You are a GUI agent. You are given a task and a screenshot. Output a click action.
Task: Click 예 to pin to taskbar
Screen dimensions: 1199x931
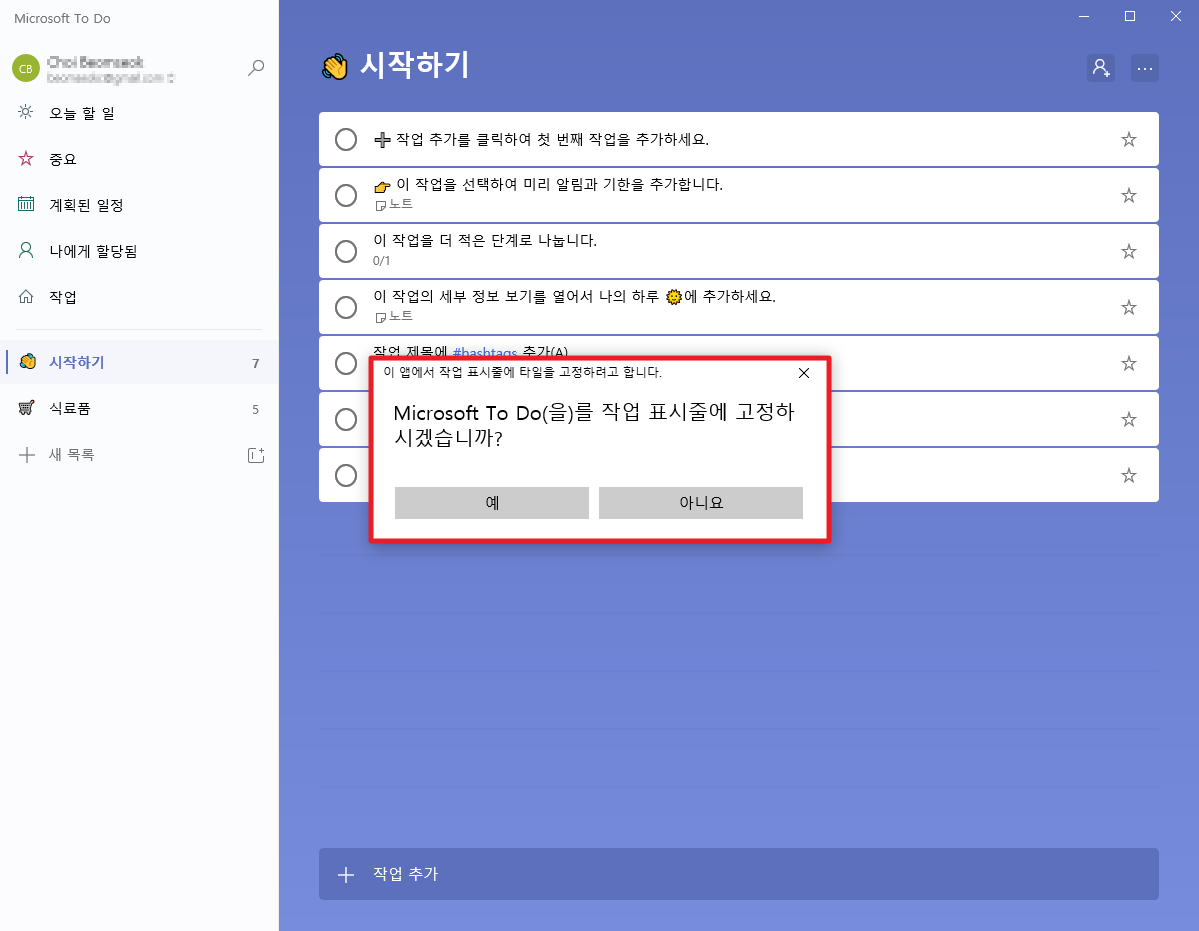pyautogui.click(x=492, y=503)
